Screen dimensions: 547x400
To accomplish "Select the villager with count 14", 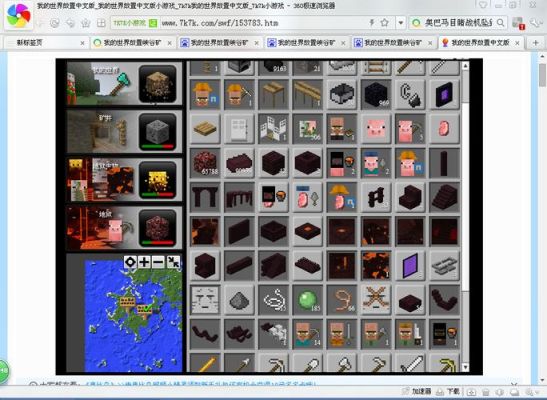I will 307,334.
